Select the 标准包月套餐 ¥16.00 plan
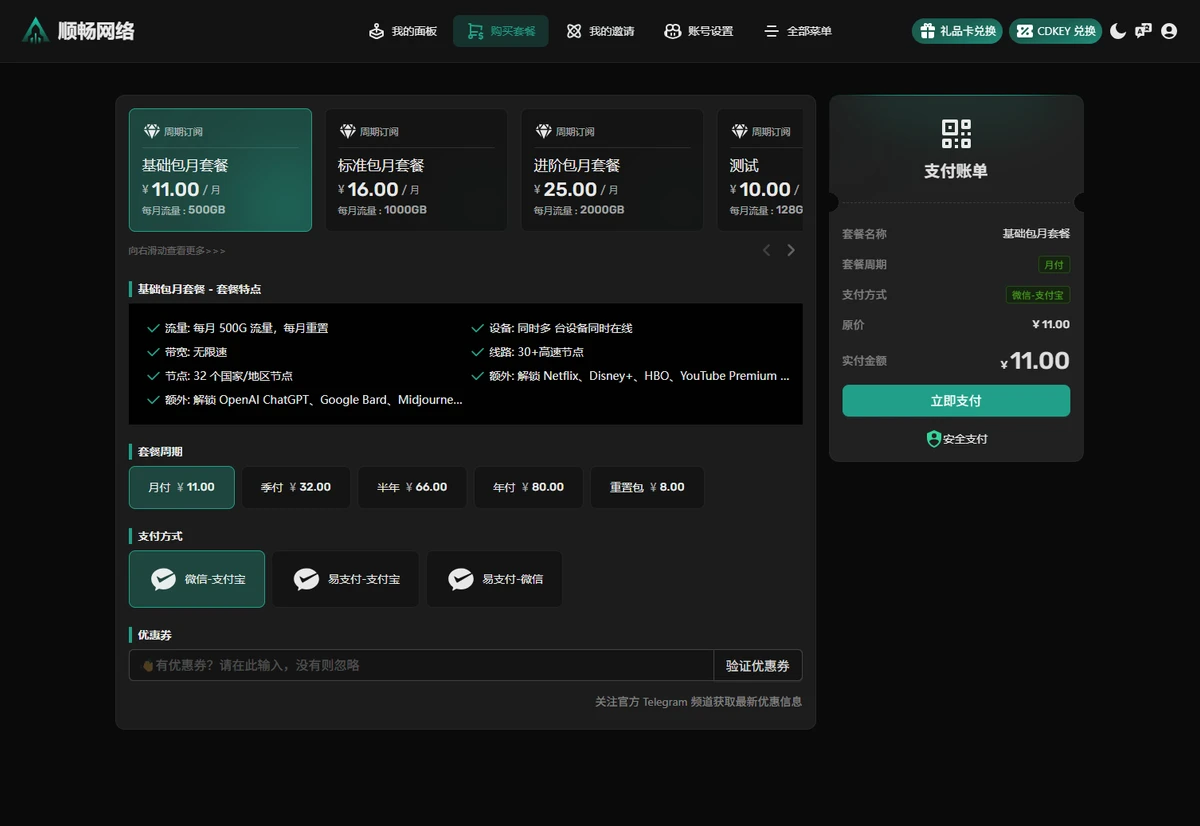 pos(416,170)
